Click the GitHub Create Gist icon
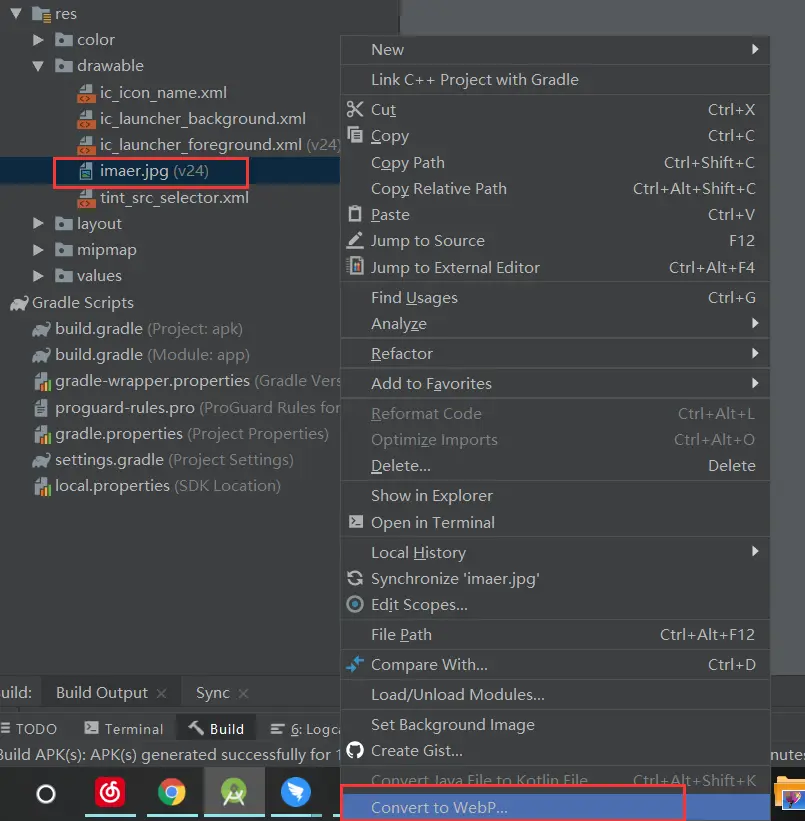805x821 pixels. 355,750
